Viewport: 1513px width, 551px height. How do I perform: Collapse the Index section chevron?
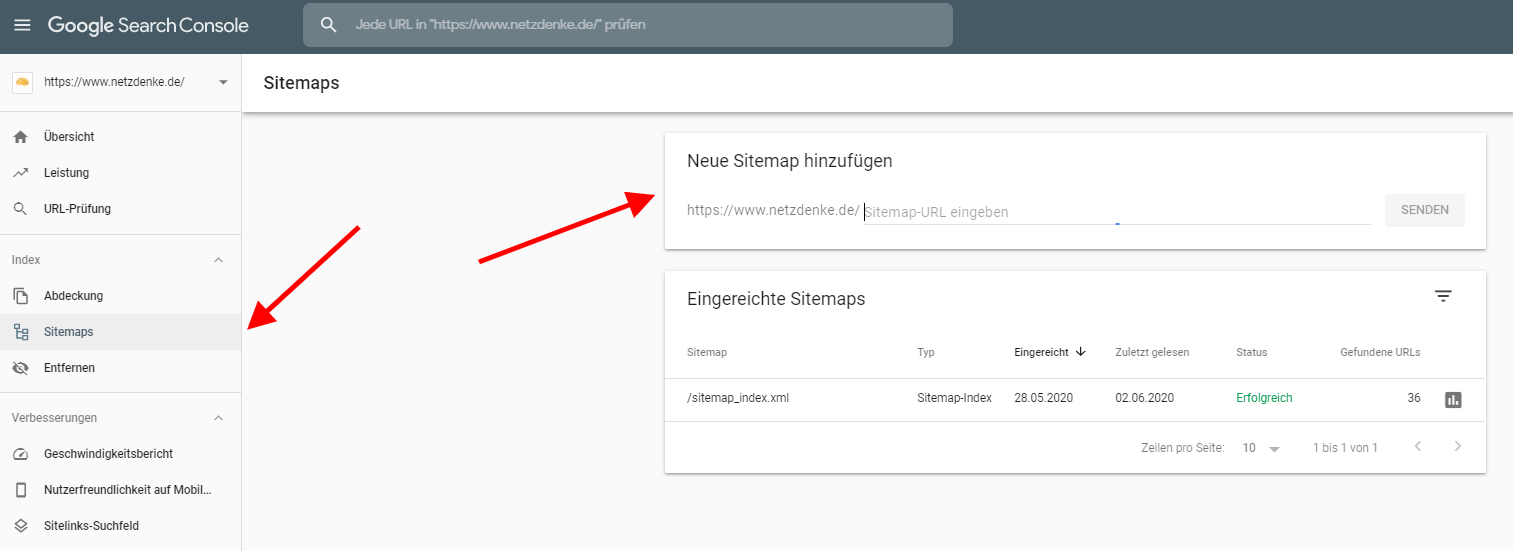click(219, 260)
